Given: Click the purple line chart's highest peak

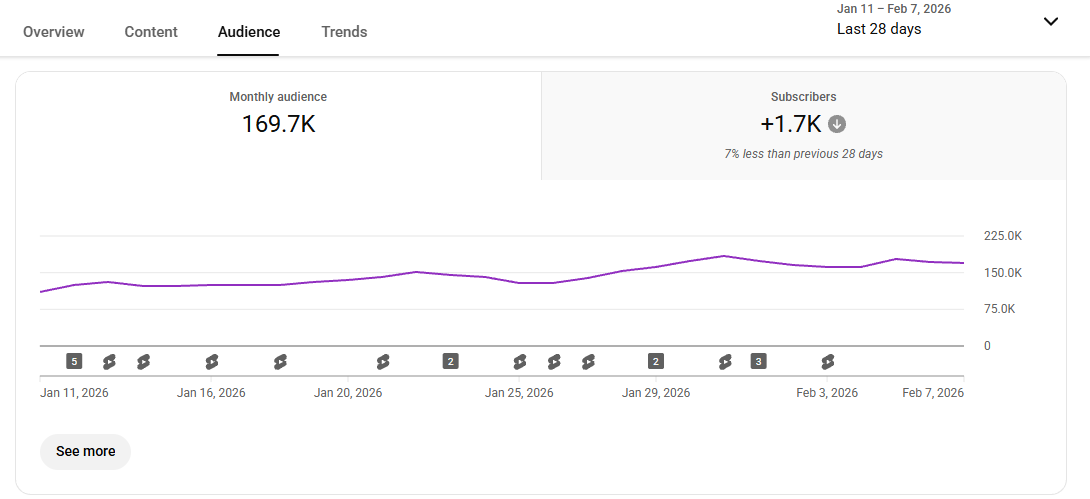Looking at the screenshot, I should [724, 256].
